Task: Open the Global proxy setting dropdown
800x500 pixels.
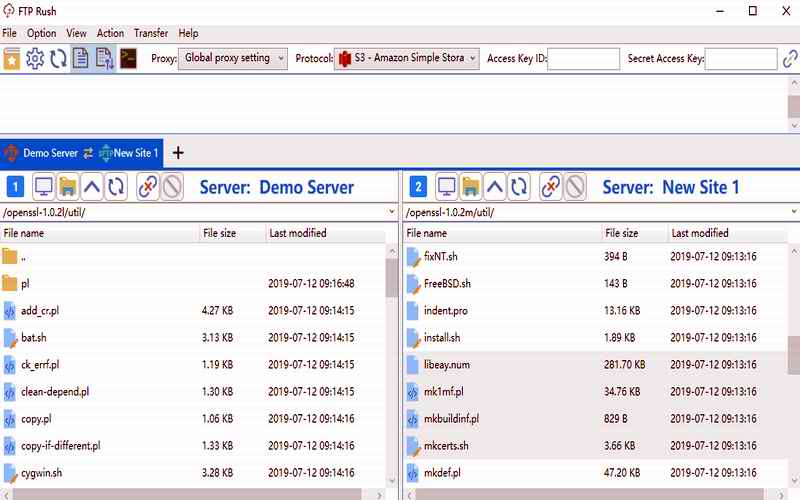Action: 234,59
